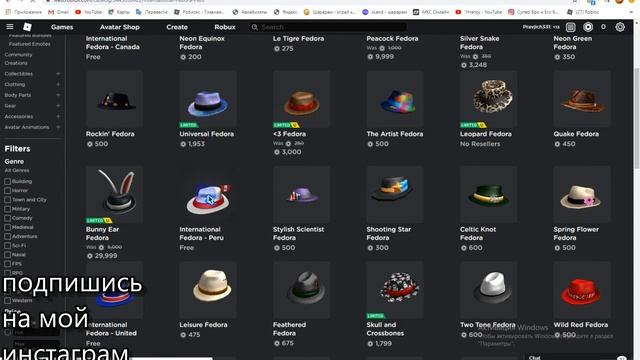Select Featured Emotes in sidebar
The width and height of the screenshot is (640, 360).
pyautogui.click(x=29, y=44)
